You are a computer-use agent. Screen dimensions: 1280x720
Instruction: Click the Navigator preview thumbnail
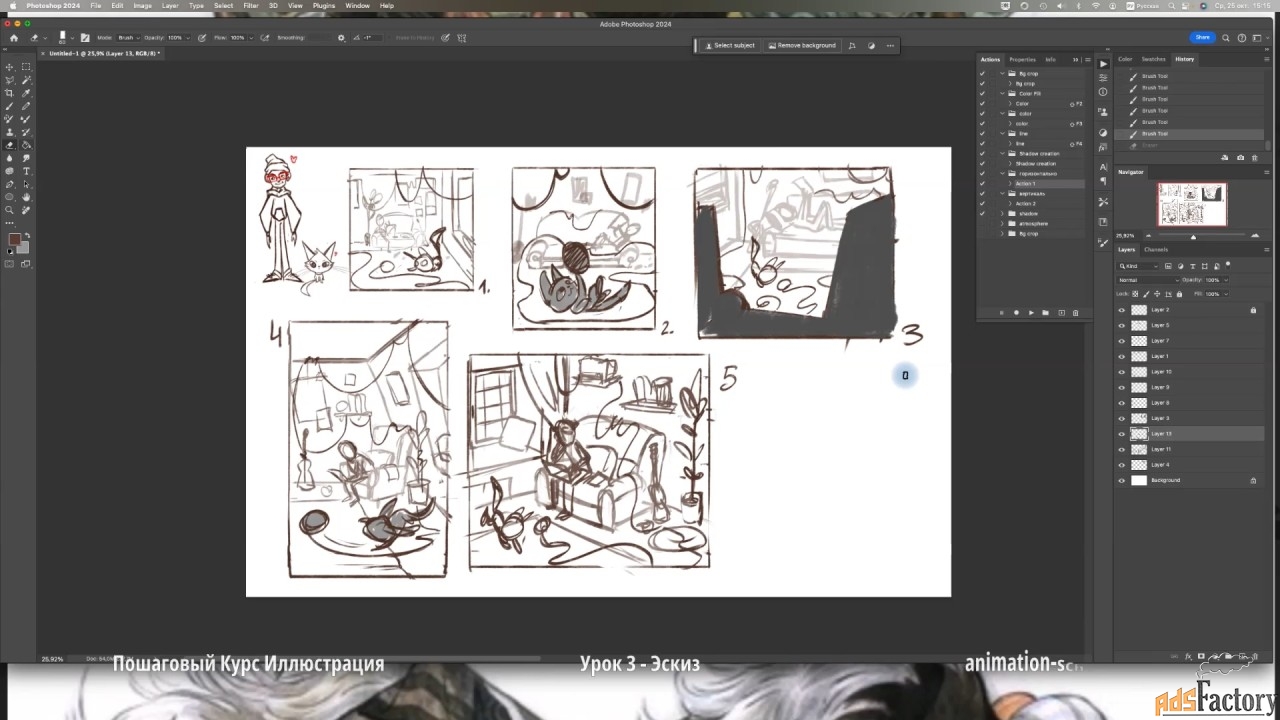1192,204
